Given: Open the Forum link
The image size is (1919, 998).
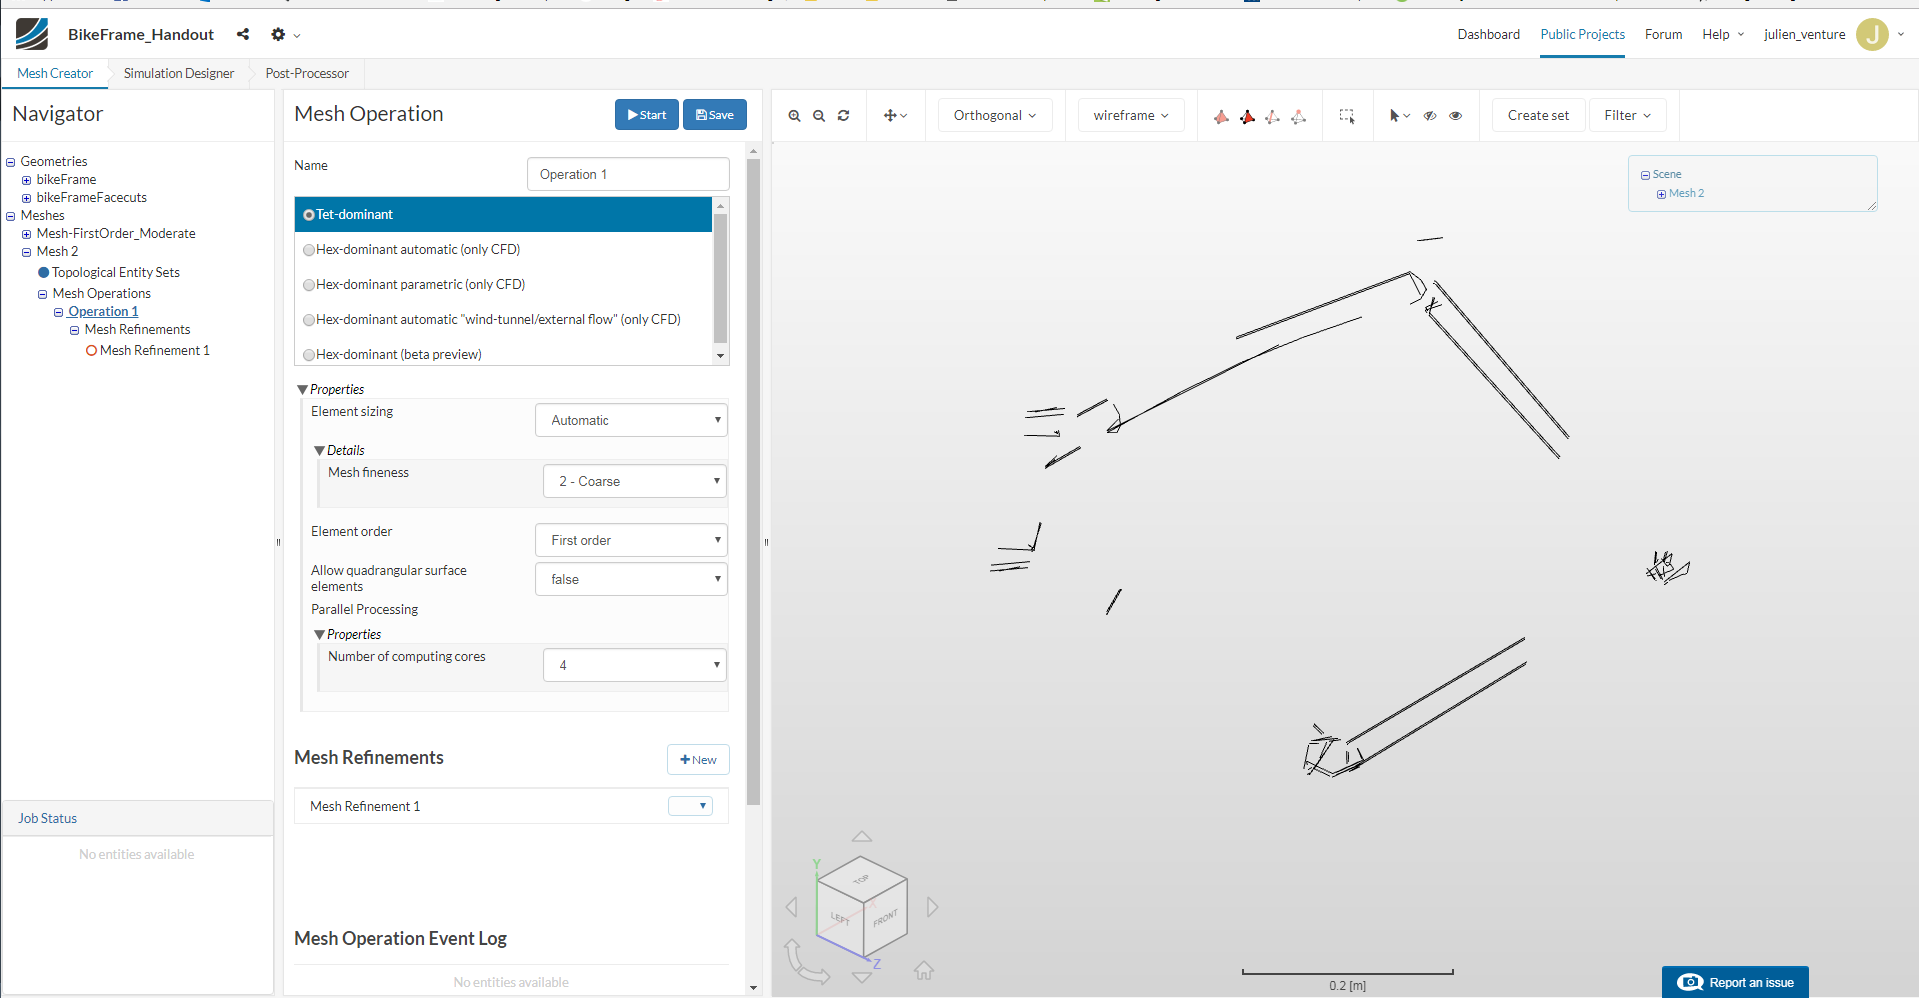Looking at the screenshot, I should pos(1663,34).
